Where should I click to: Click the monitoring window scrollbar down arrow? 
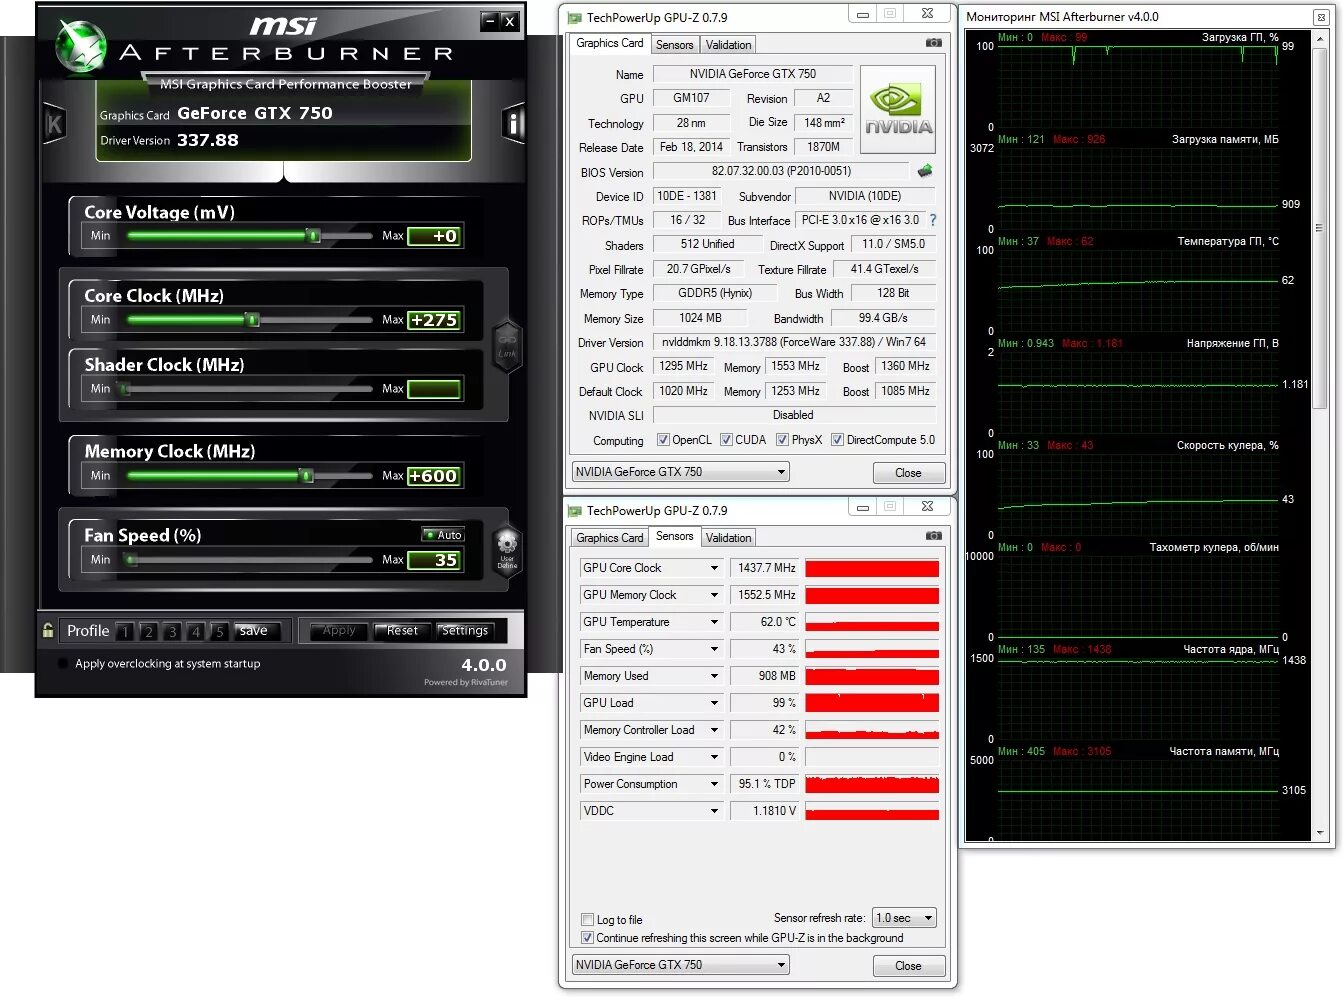click(x=1319, y=832)
